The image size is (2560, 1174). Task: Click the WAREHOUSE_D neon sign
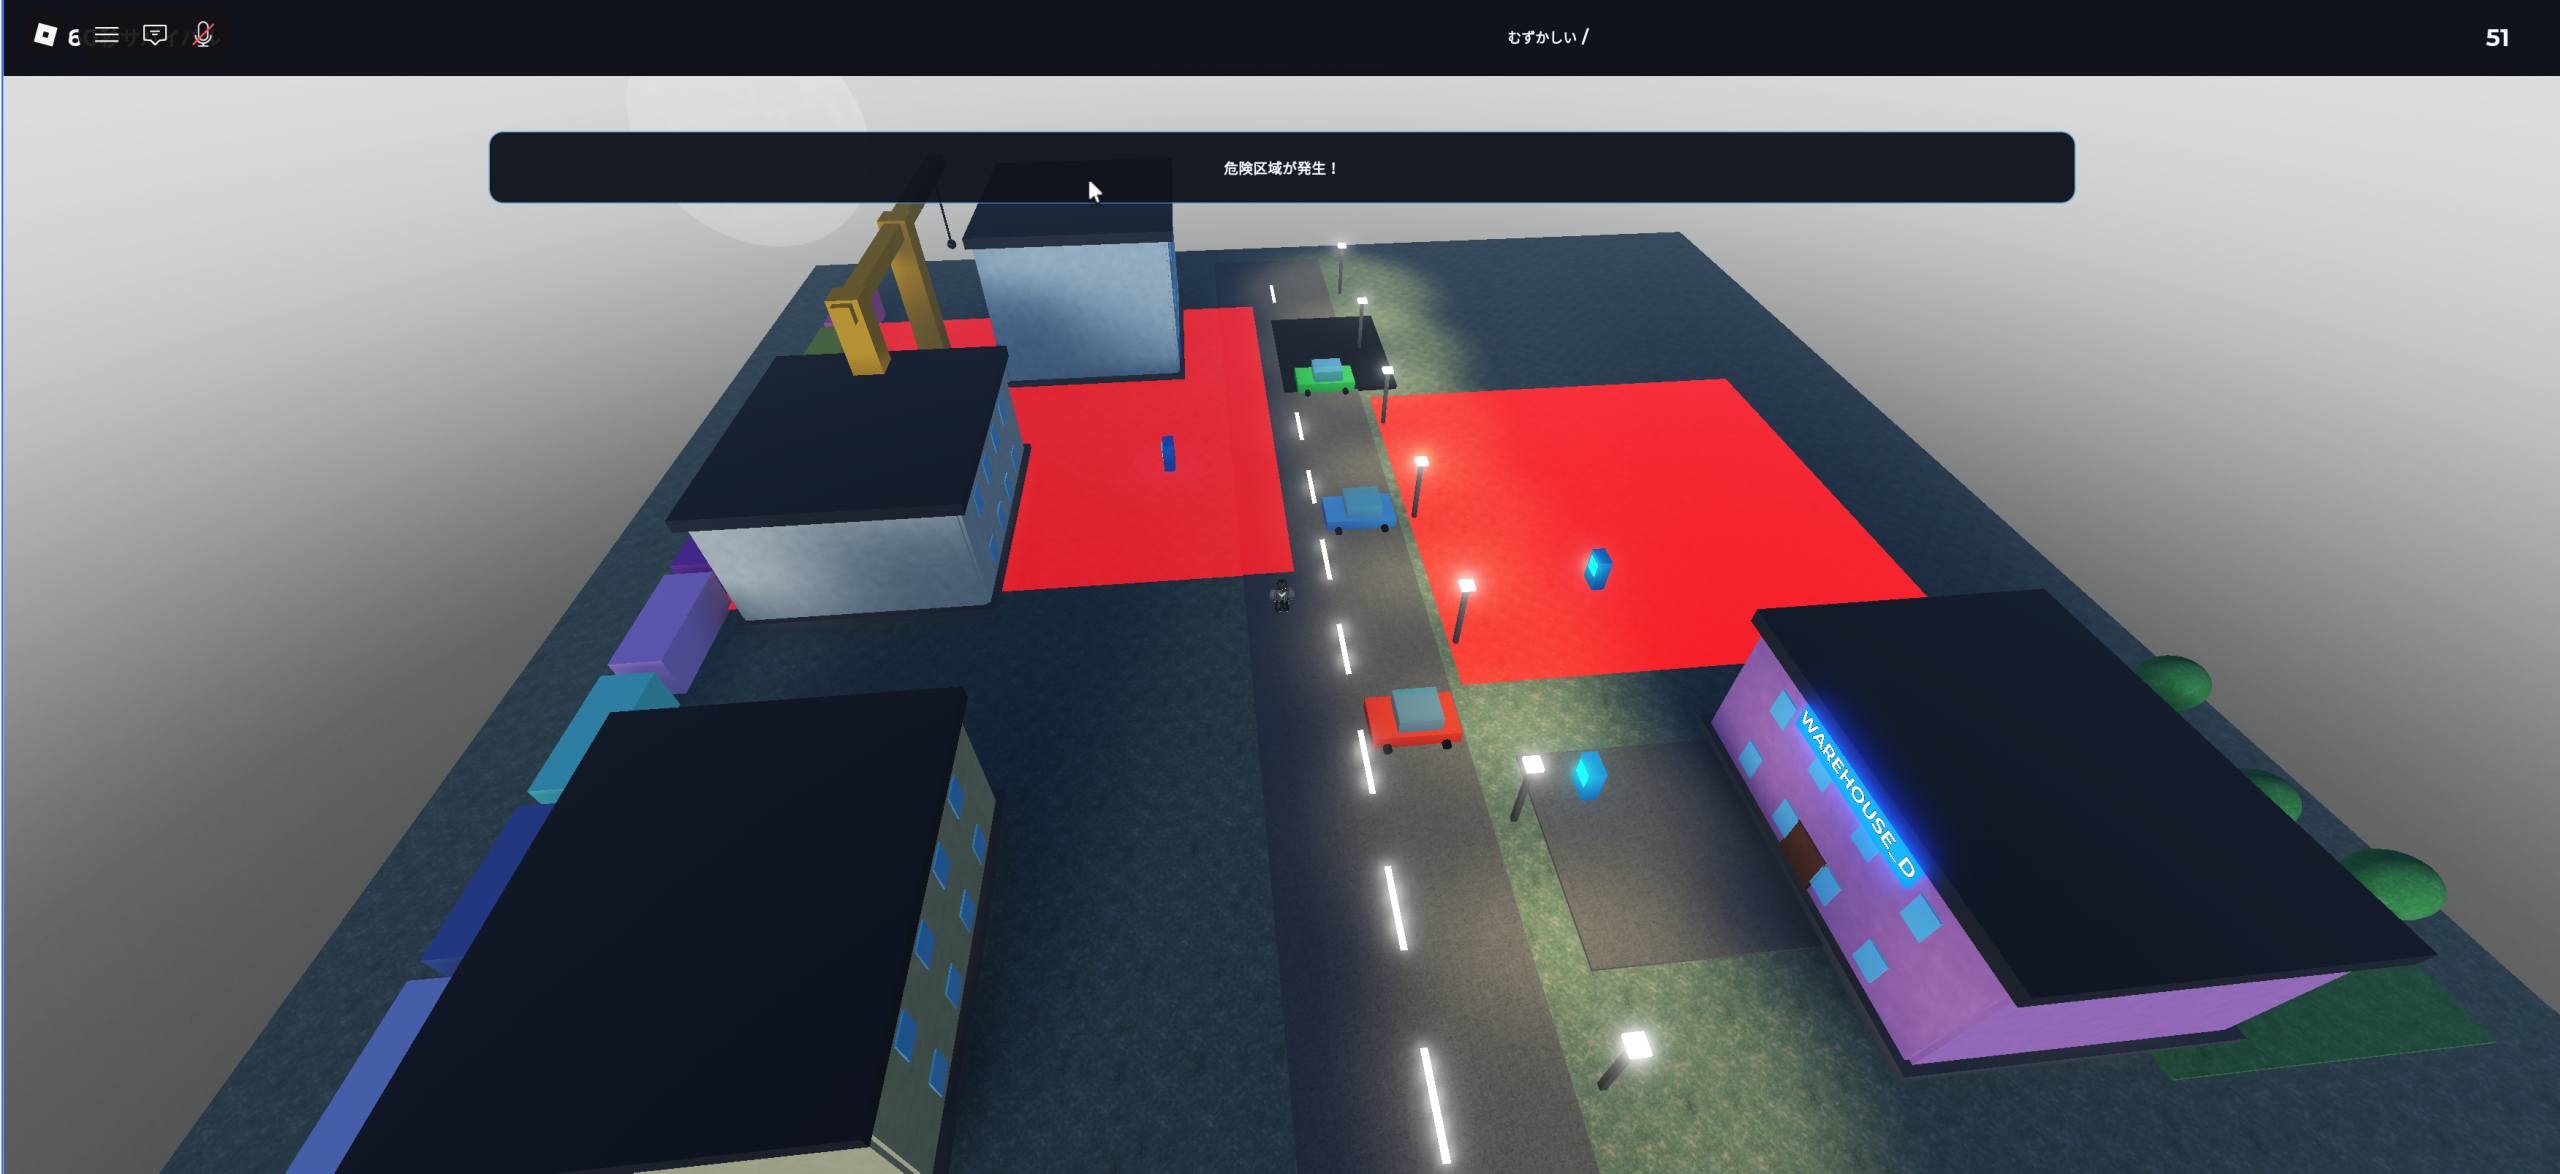(1858, 794)
